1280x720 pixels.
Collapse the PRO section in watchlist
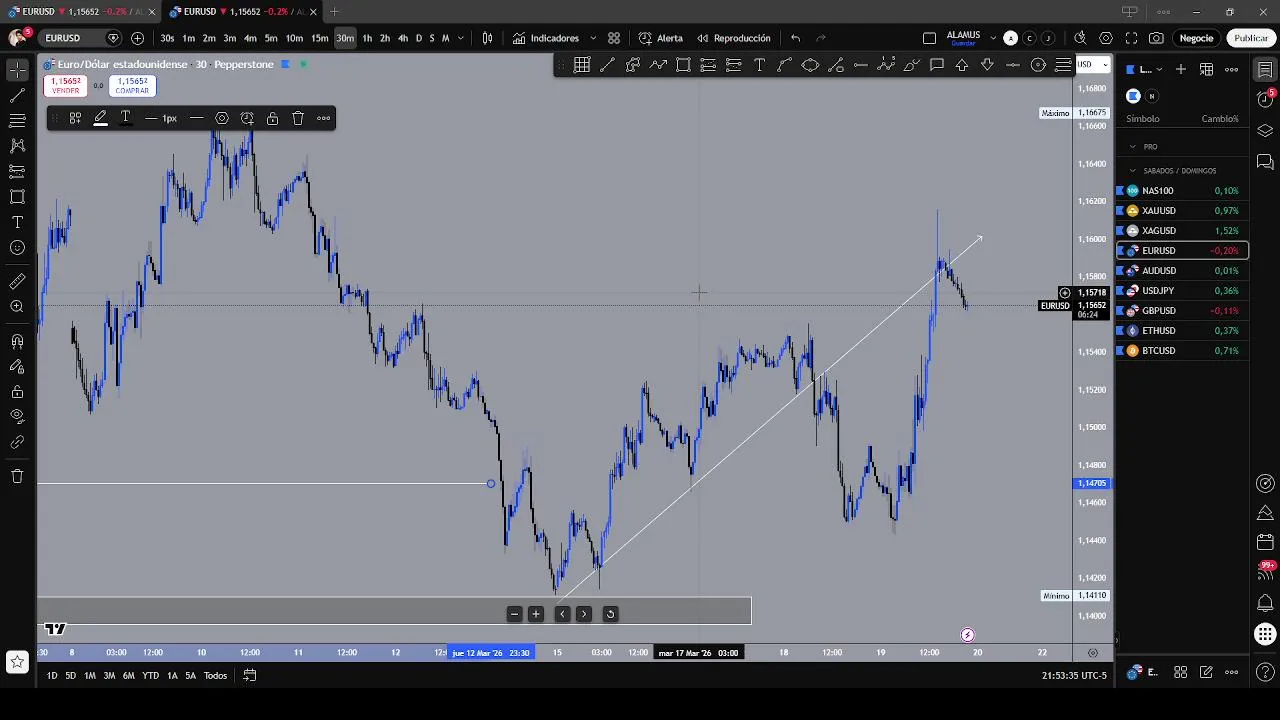pyautogui.click(x=1133, y=147)
